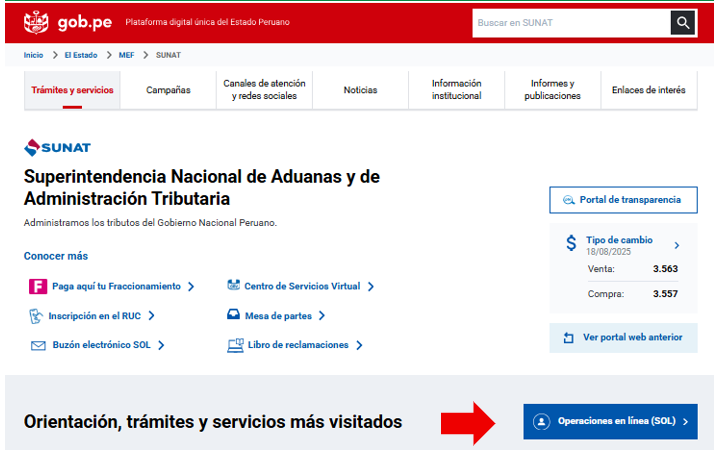Click the magnifying glass search button

(x=683, y=22)
